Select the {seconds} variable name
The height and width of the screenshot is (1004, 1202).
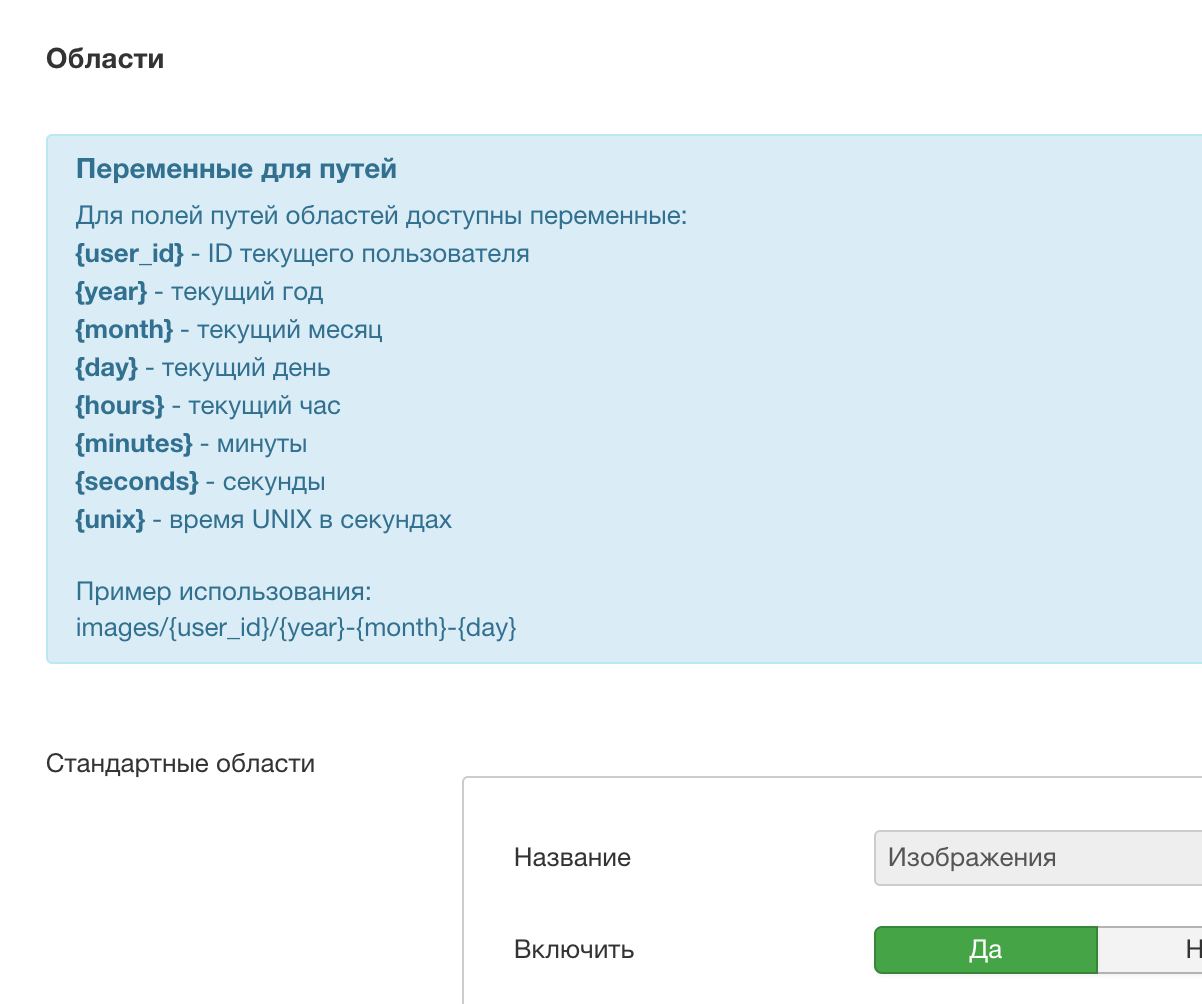[x=137, y=482]
